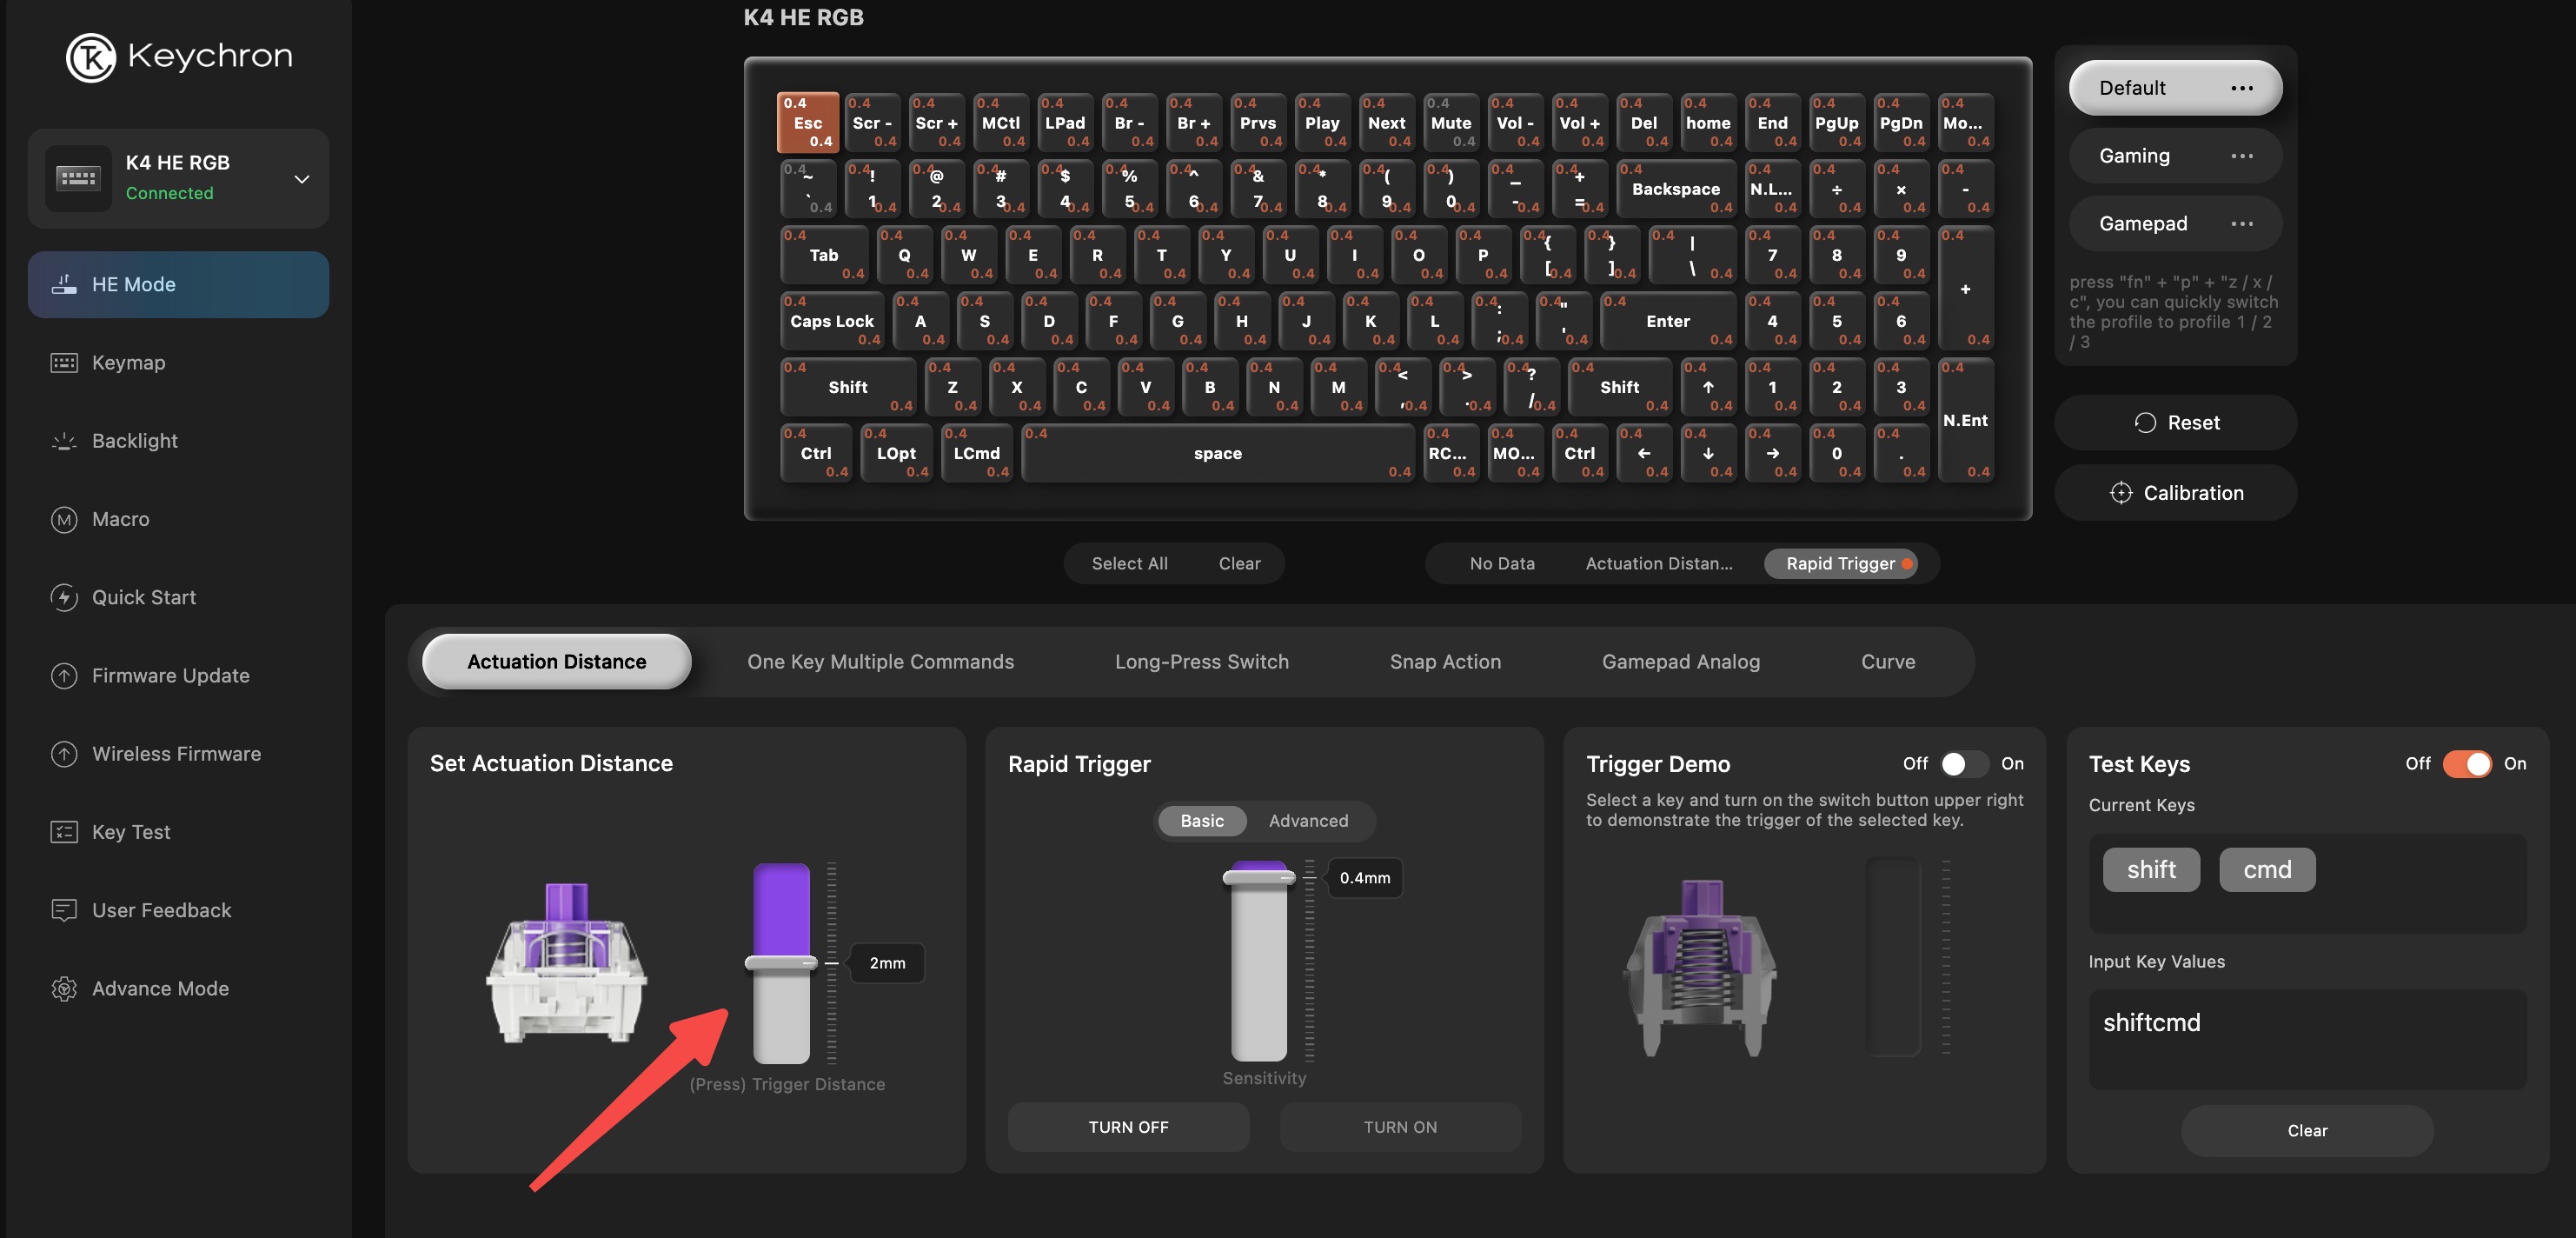Expand the K4 HE RGB device dropdown
This screenshot has width=2576, height=1238.
(301, 179)
